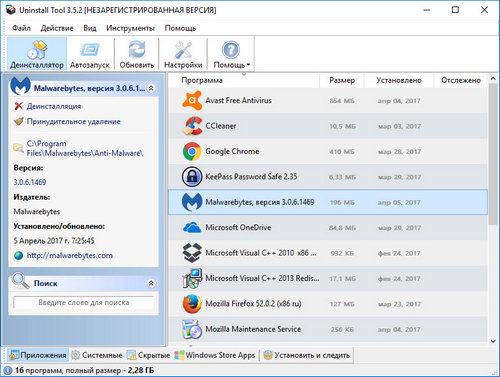The width and height of the screenshot is (500, 377).
Task: Click scrollbar up arrow in program list
Action: 493,79
